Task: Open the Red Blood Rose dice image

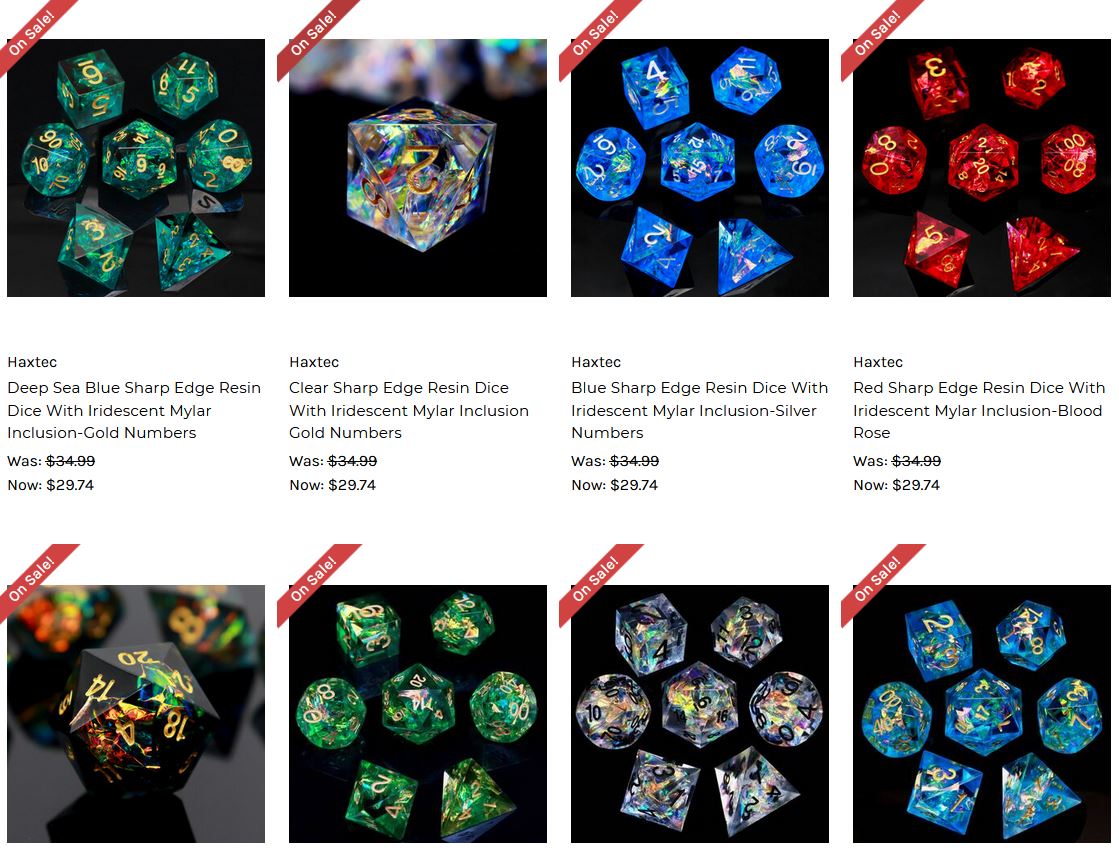Action: pyautogui.click(x=981, y=168)
